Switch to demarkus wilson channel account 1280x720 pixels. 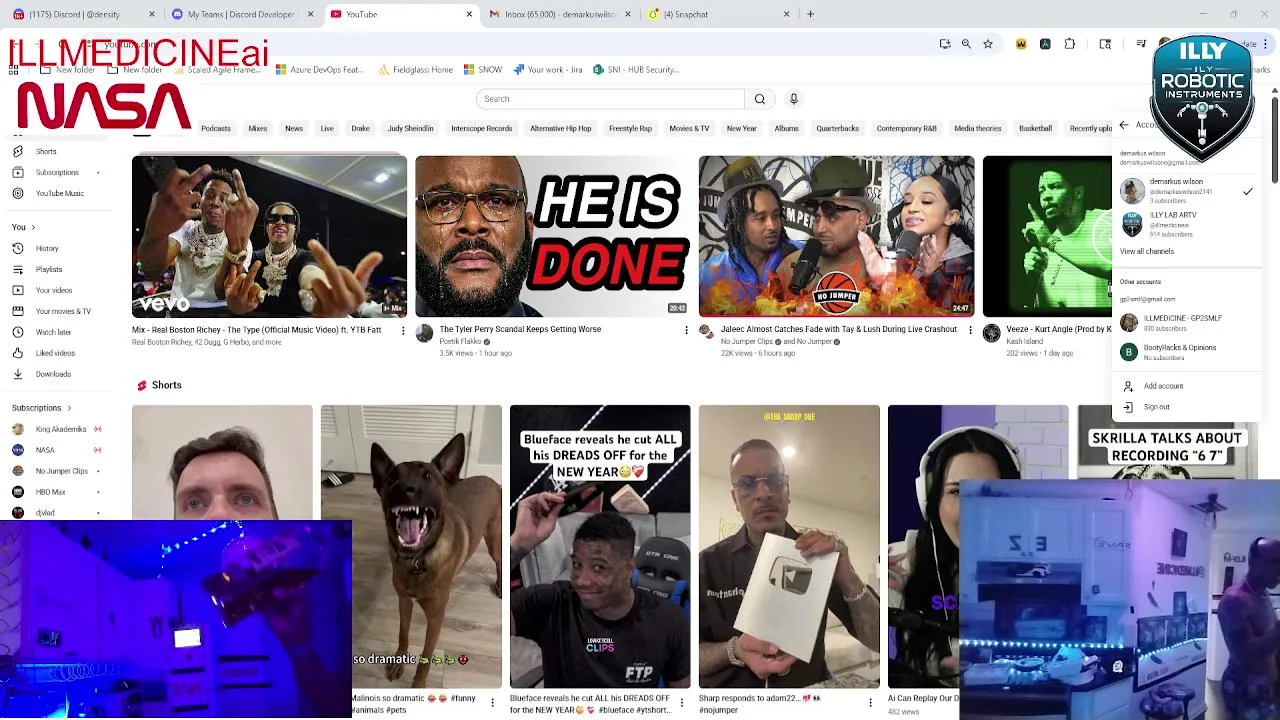[x=1186, y=191]
